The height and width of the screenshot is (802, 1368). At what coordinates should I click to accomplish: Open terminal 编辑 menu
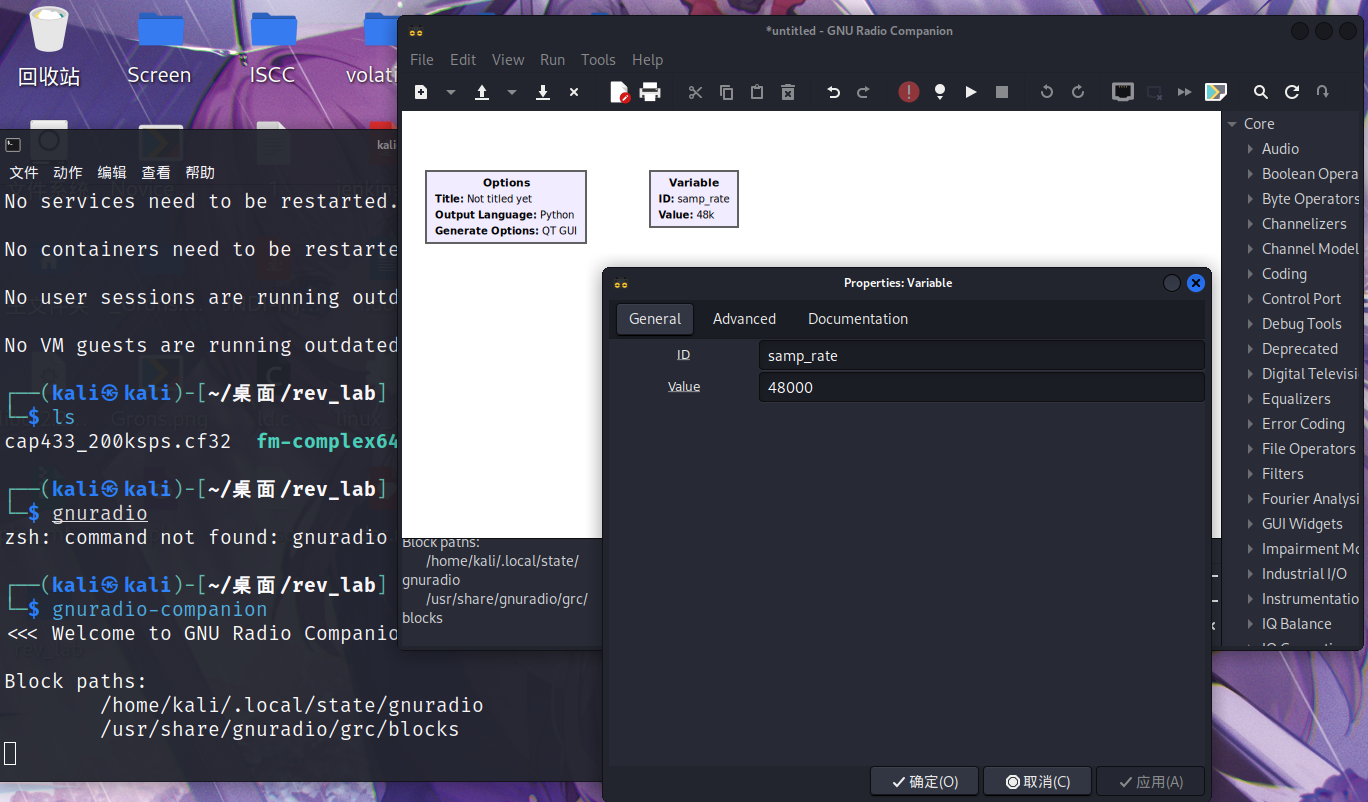tap(112, 173)
